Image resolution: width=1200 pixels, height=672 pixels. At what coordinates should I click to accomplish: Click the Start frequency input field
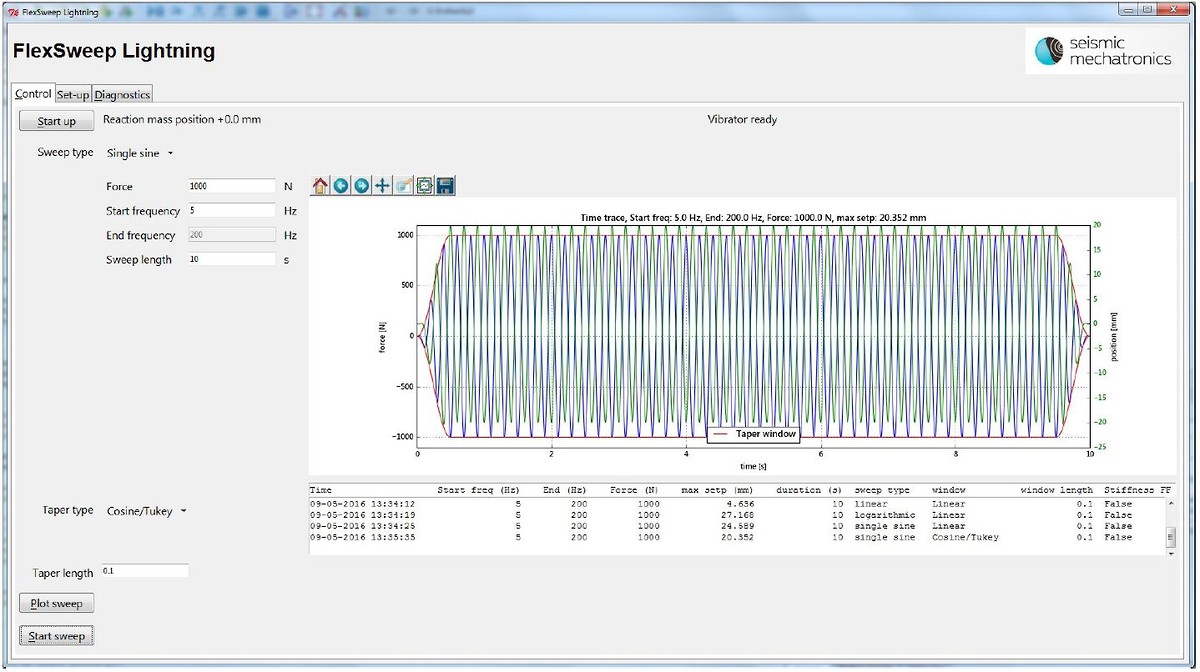point(231,211)
